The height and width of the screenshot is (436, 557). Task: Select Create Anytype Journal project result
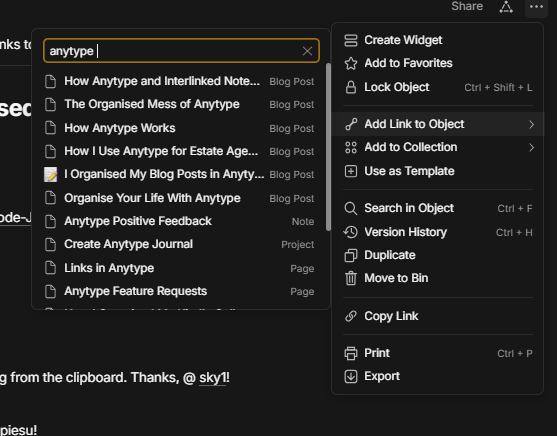tap(180, 244)
